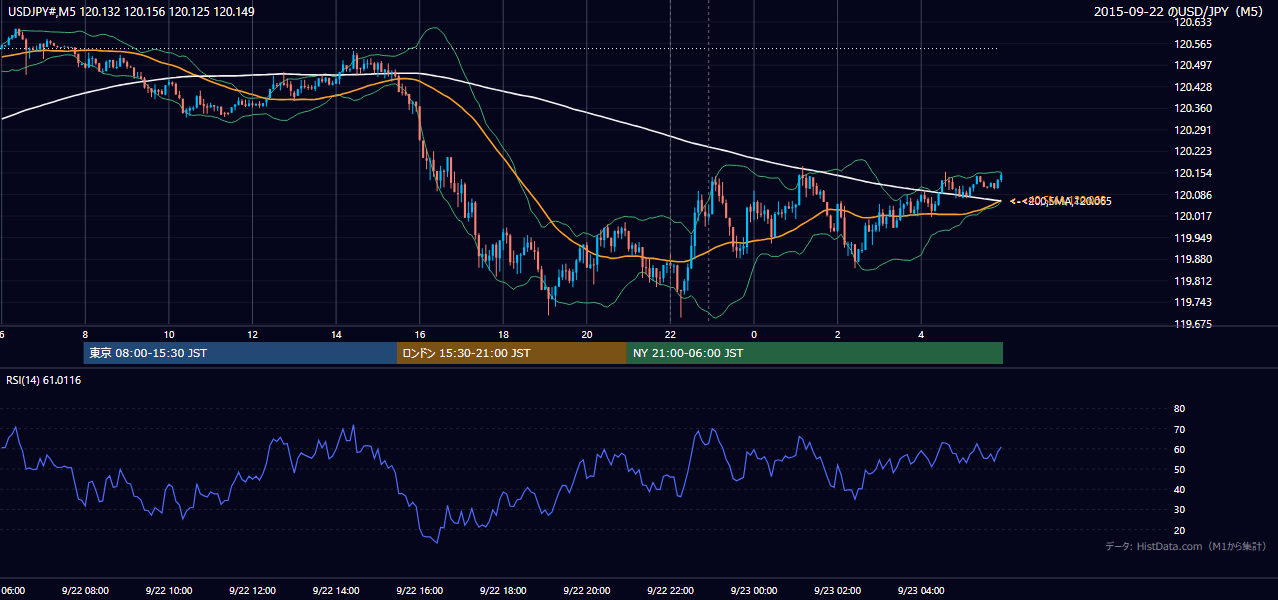This screenshot has width=1278, height=600.
Task: Click price axis label 120.223
Action: (x=1194, y=151)
